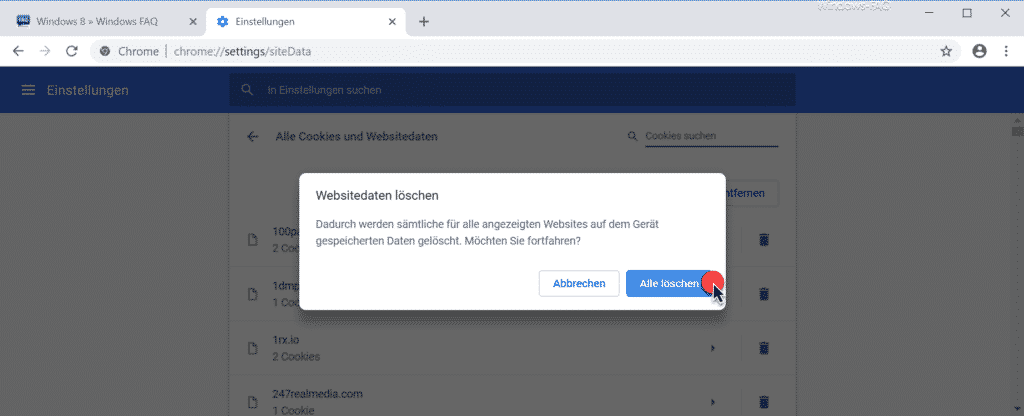
Task: Bookmark this page with star icon
Action: coord(946,52)
